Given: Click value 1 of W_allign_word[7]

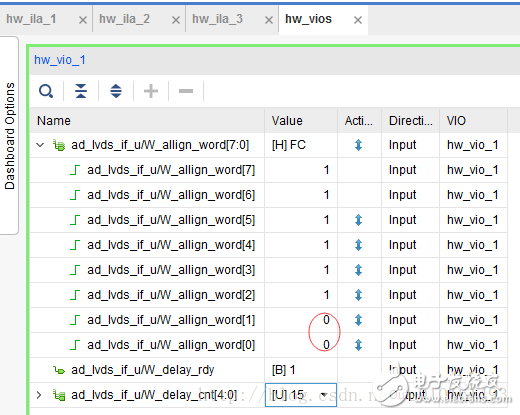Looking at the screenshot, I should coord(326,170).
